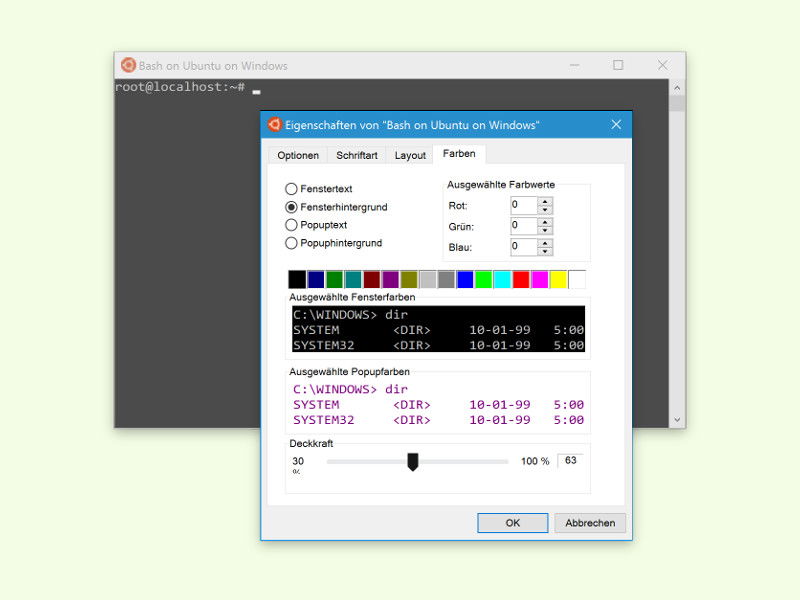Pick the teal color swatch
800x600 pixels.
tap(353, 280)
